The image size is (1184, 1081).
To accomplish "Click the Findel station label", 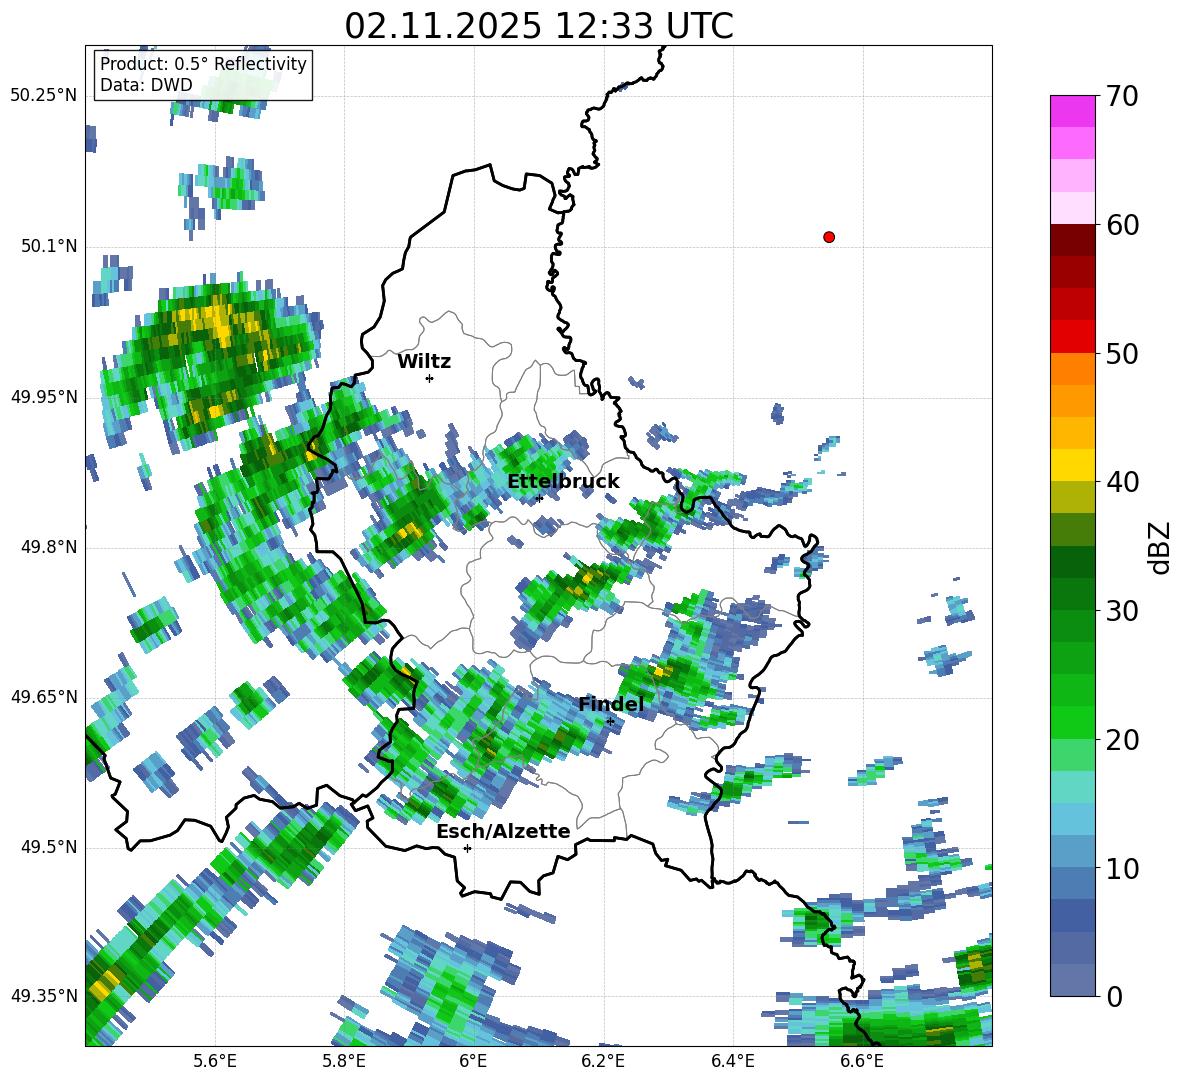I will (611, 704).
